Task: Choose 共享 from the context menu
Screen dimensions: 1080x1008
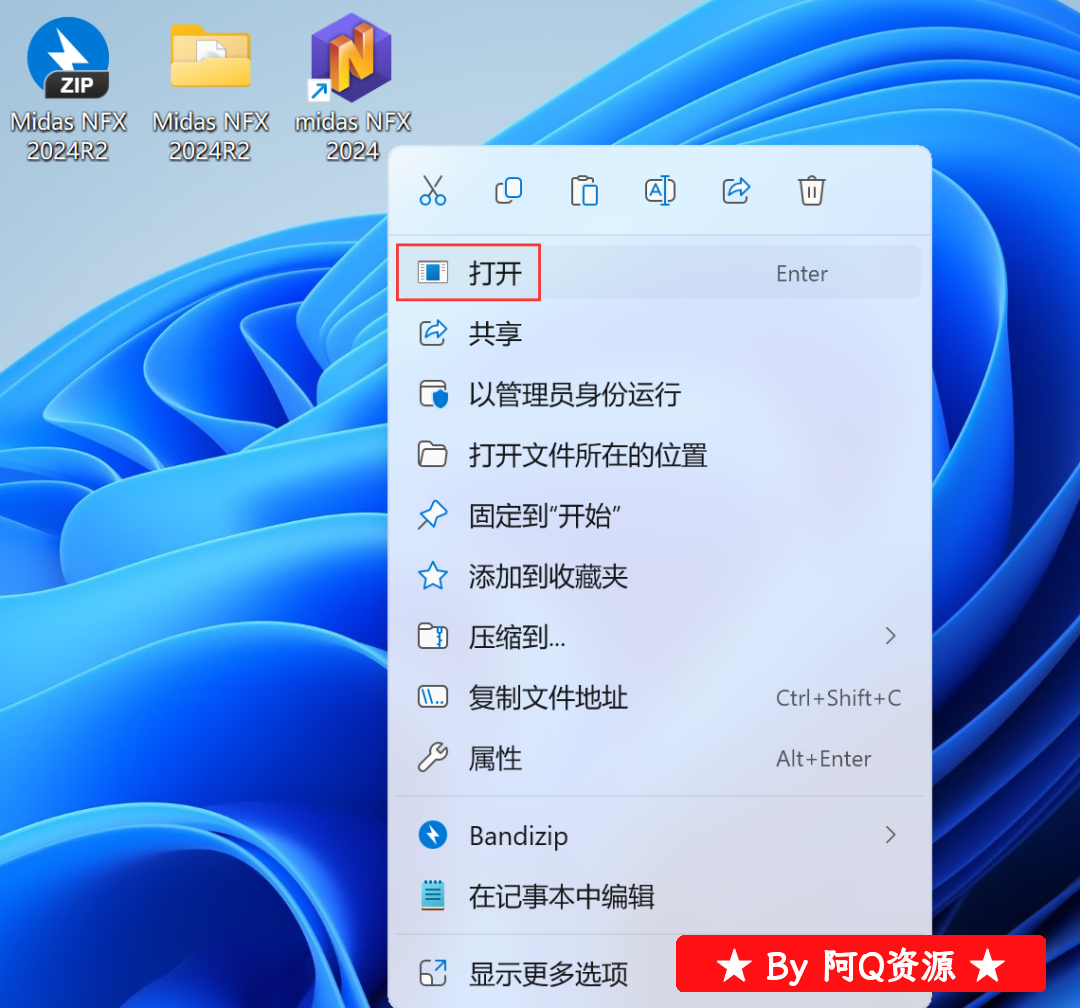Action: point(658,333)
